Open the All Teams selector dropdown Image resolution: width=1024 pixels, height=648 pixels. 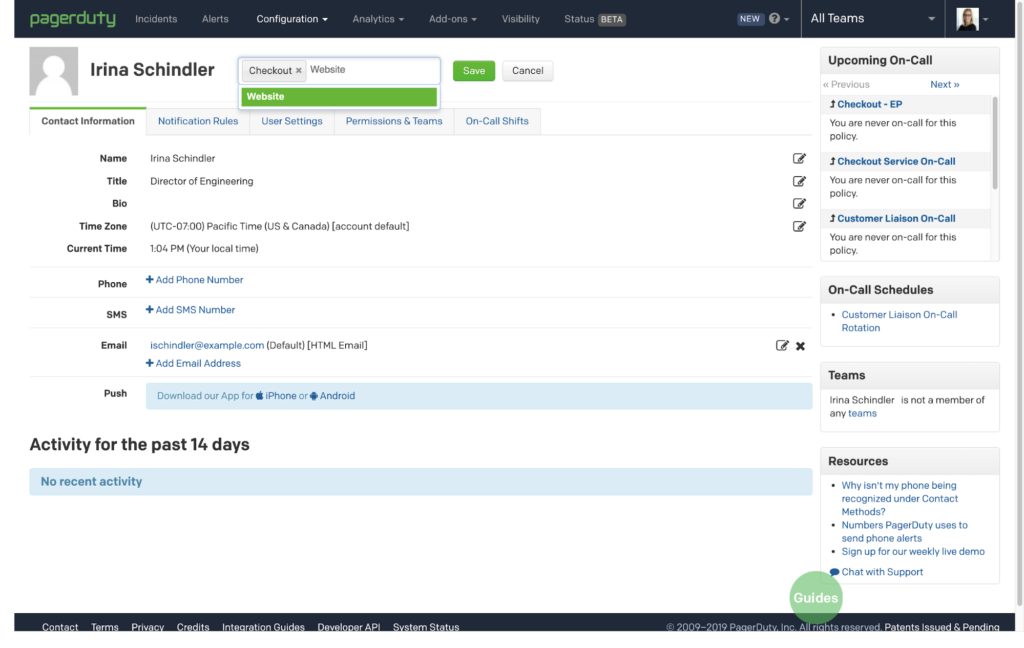[x=874, y=19]
